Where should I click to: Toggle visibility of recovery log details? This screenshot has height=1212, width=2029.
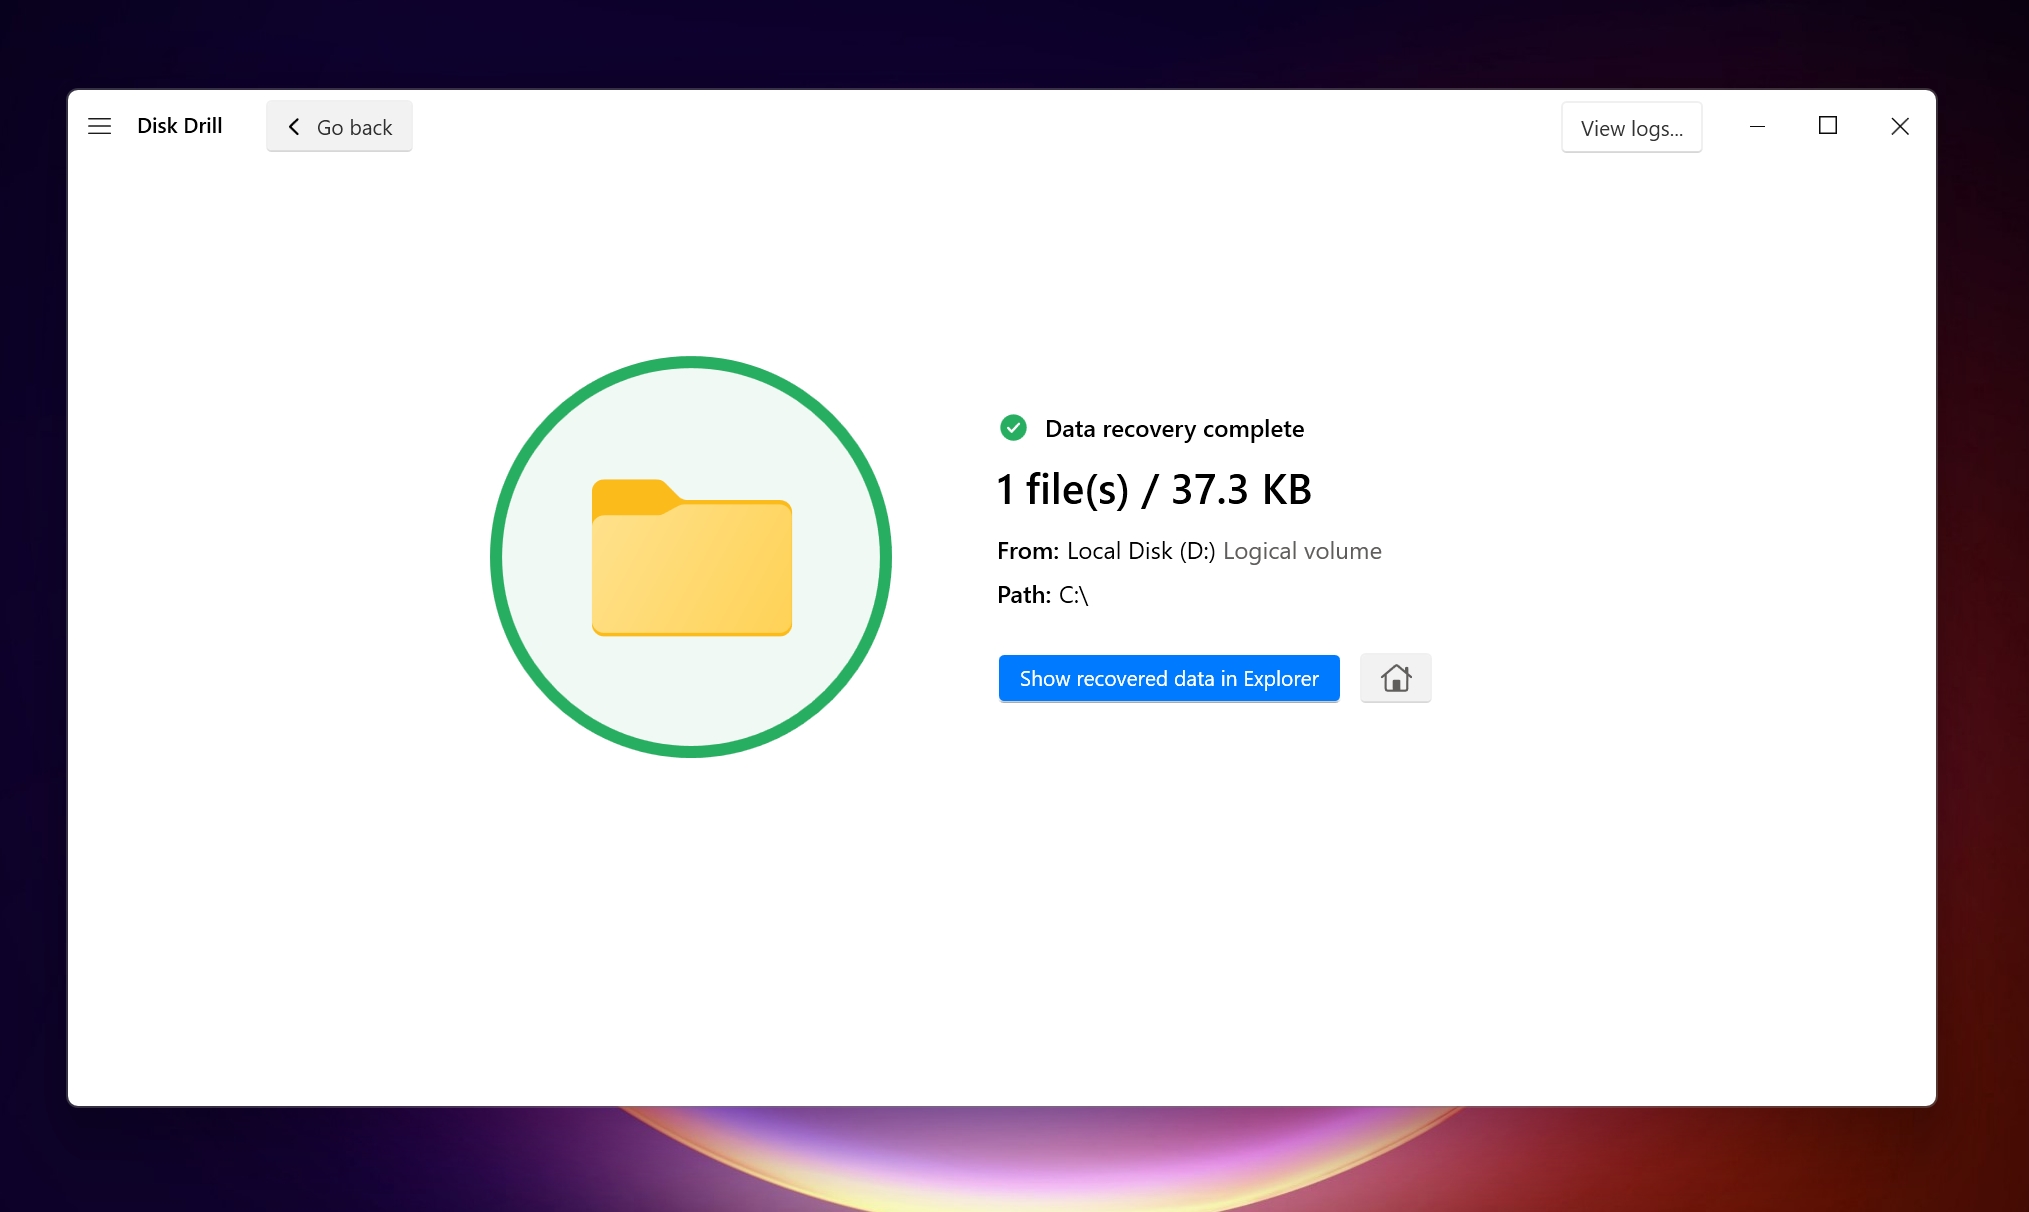pyautogui.click(x=1631, y=127)
